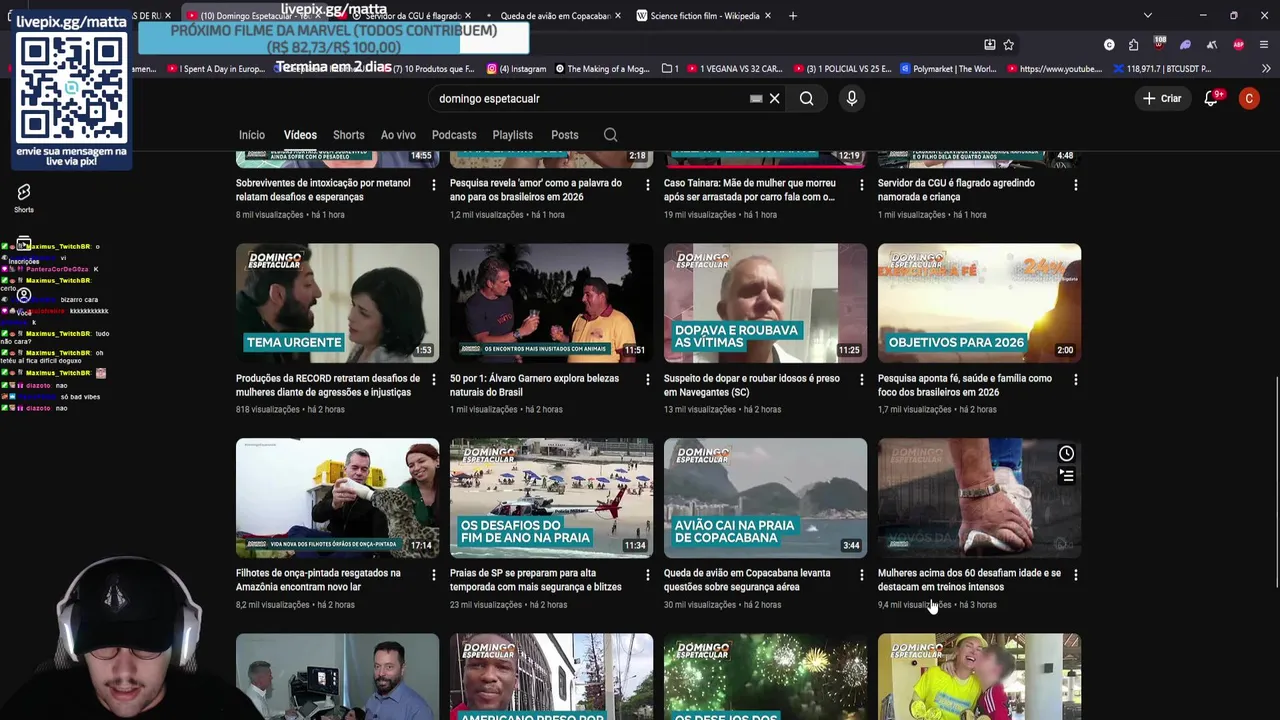Image resolution: width=1280 pixels, height=720 pixels.
Task: Open channel search next to the Posts tab
Action: (x=610, y=135)
